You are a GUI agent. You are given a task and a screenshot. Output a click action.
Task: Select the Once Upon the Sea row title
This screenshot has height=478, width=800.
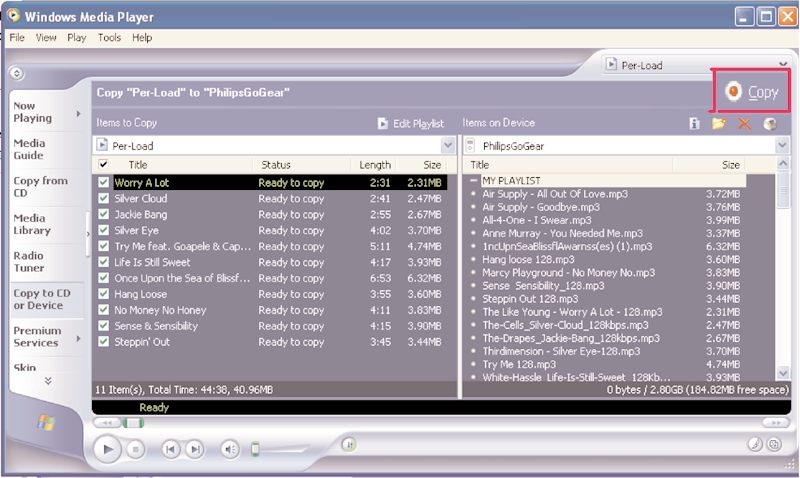(x=182, y=278)
